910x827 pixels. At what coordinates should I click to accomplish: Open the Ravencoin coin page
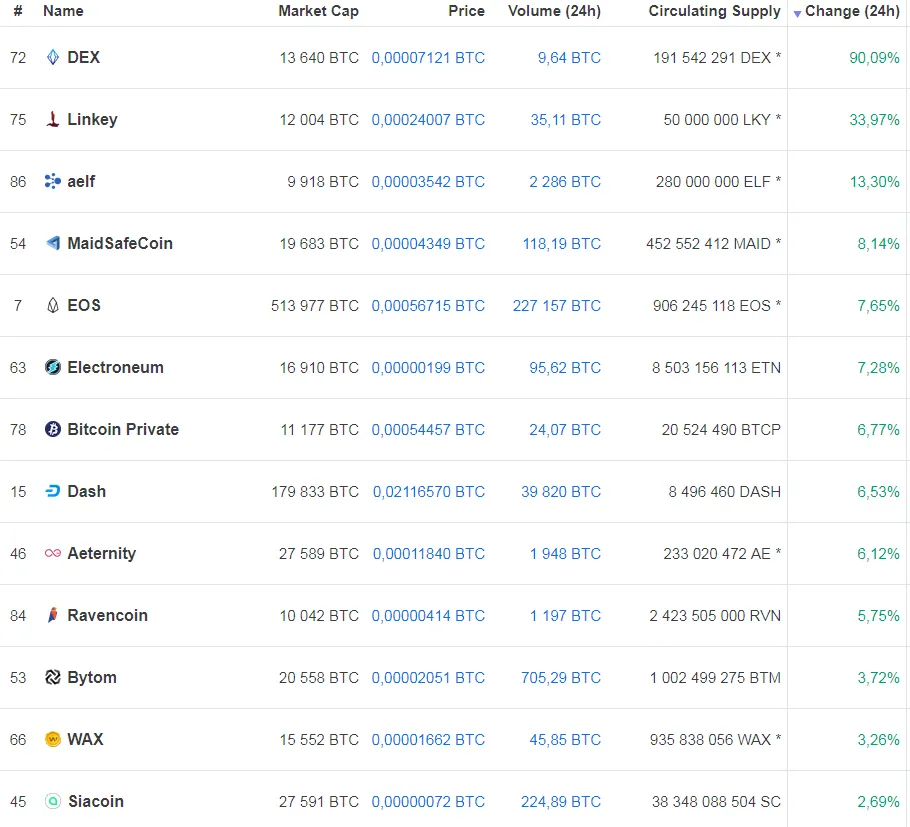pyautogui.click(x=107, y=615)
